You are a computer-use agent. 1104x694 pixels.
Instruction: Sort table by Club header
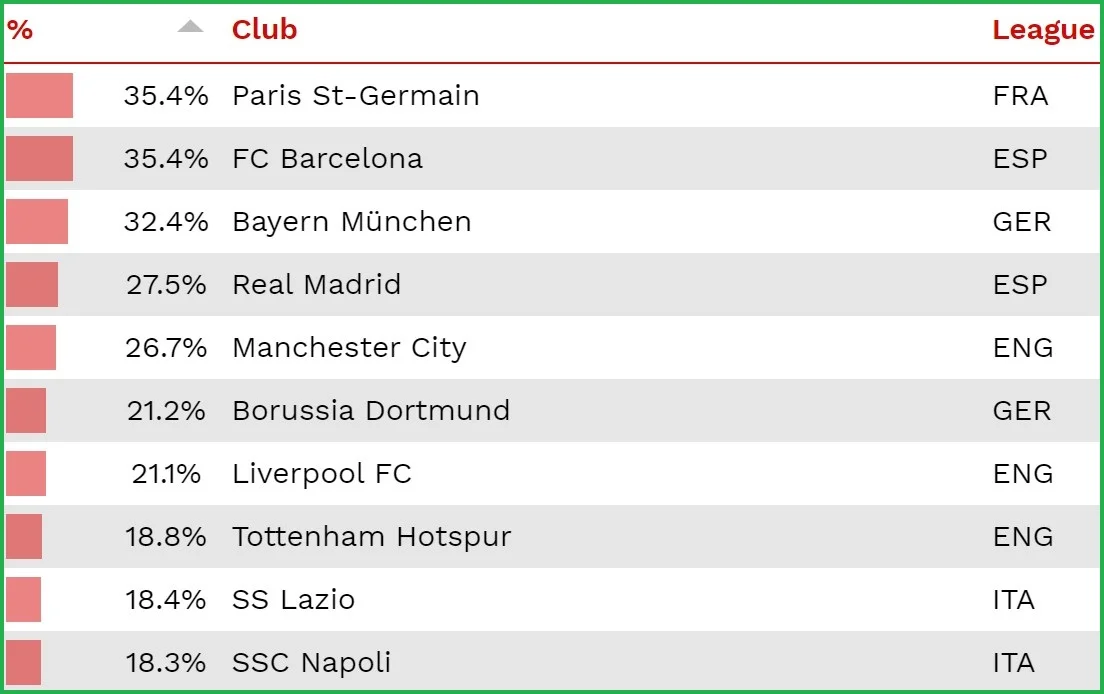click(x=264, y=30)
